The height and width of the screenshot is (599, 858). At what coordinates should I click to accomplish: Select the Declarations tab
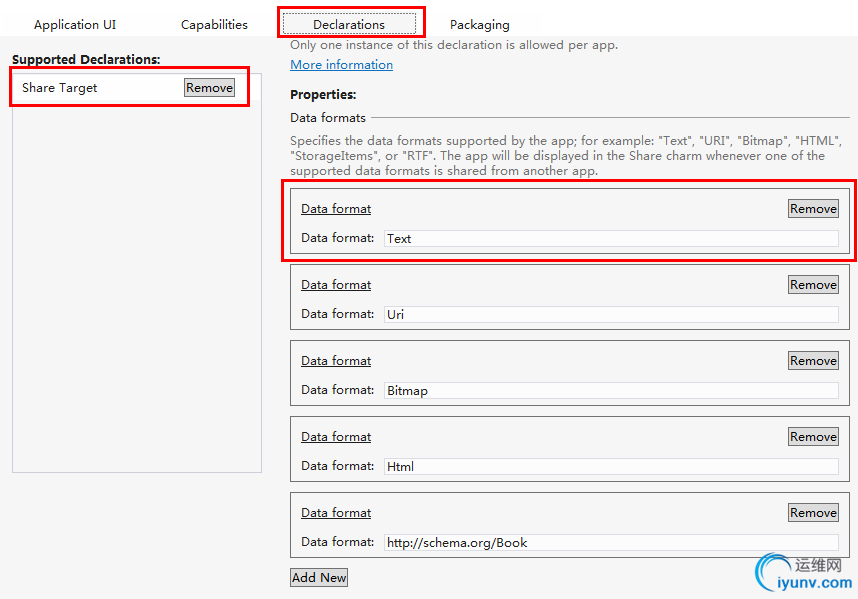(x=349, y=24)
